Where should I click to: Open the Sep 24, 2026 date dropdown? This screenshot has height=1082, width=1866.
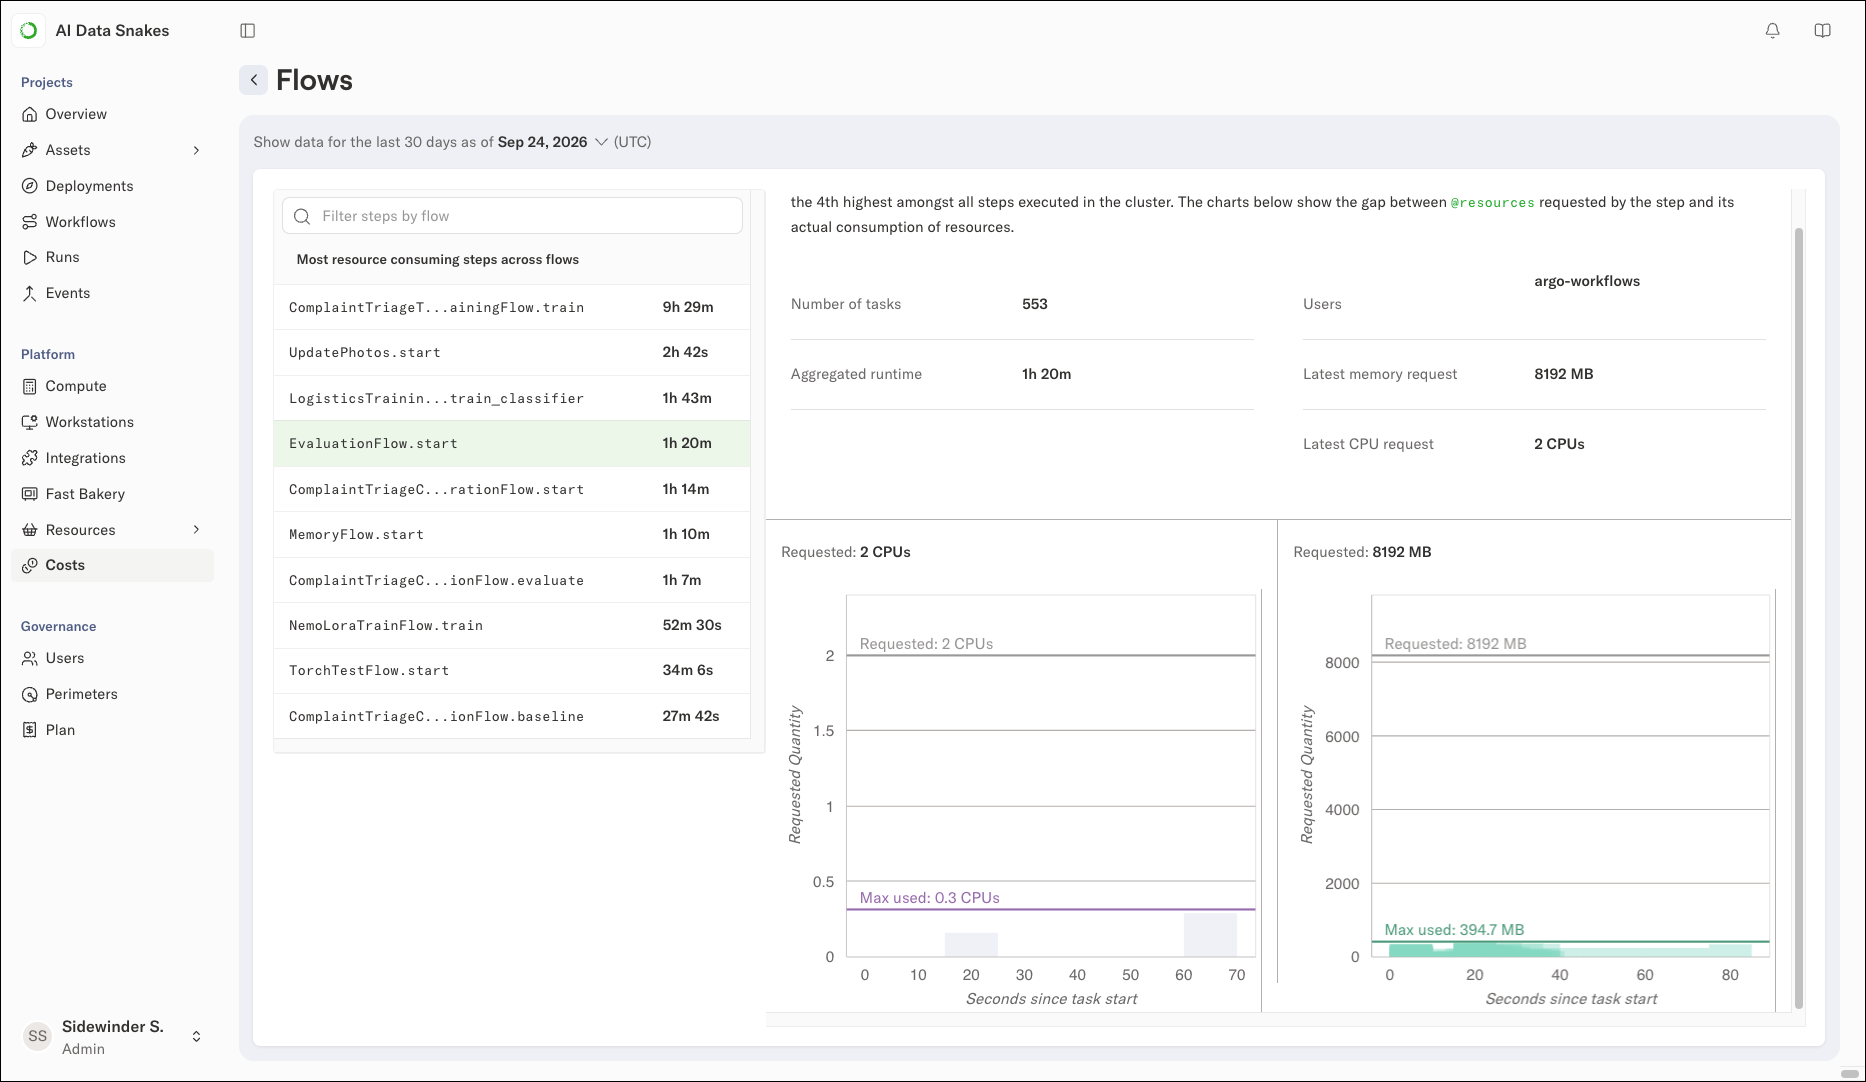tap(553, 142)
